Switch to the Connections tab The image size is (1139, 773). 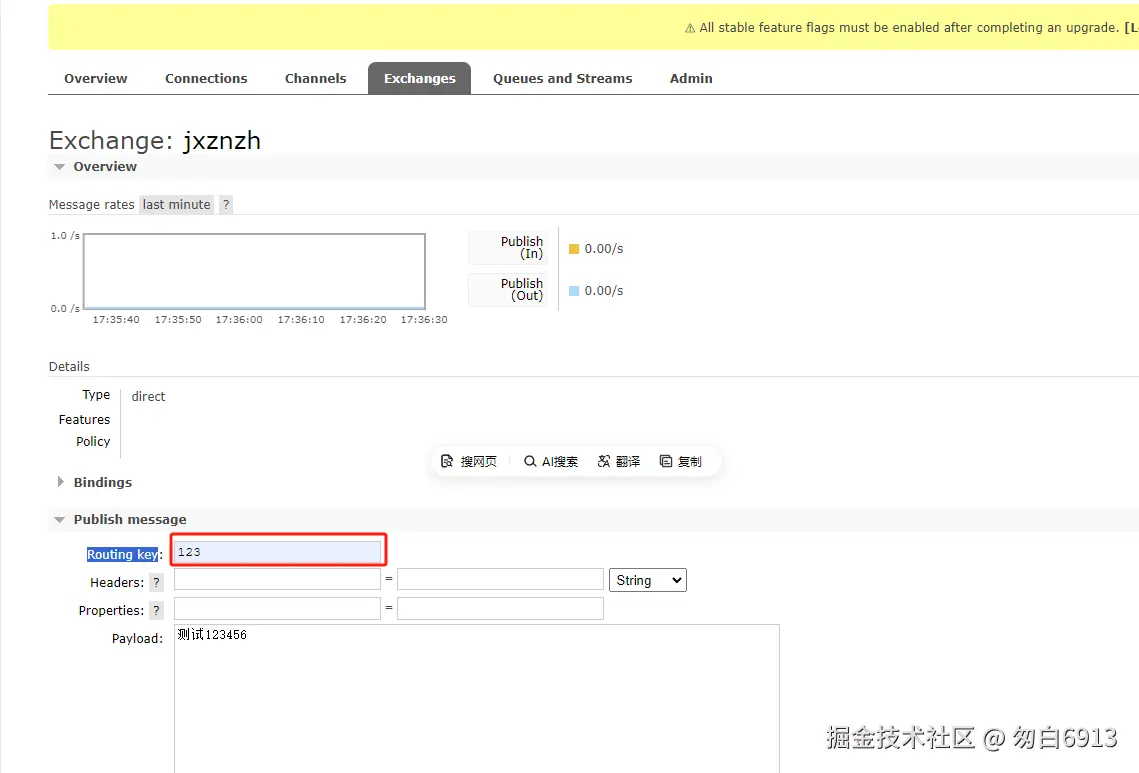206,78
